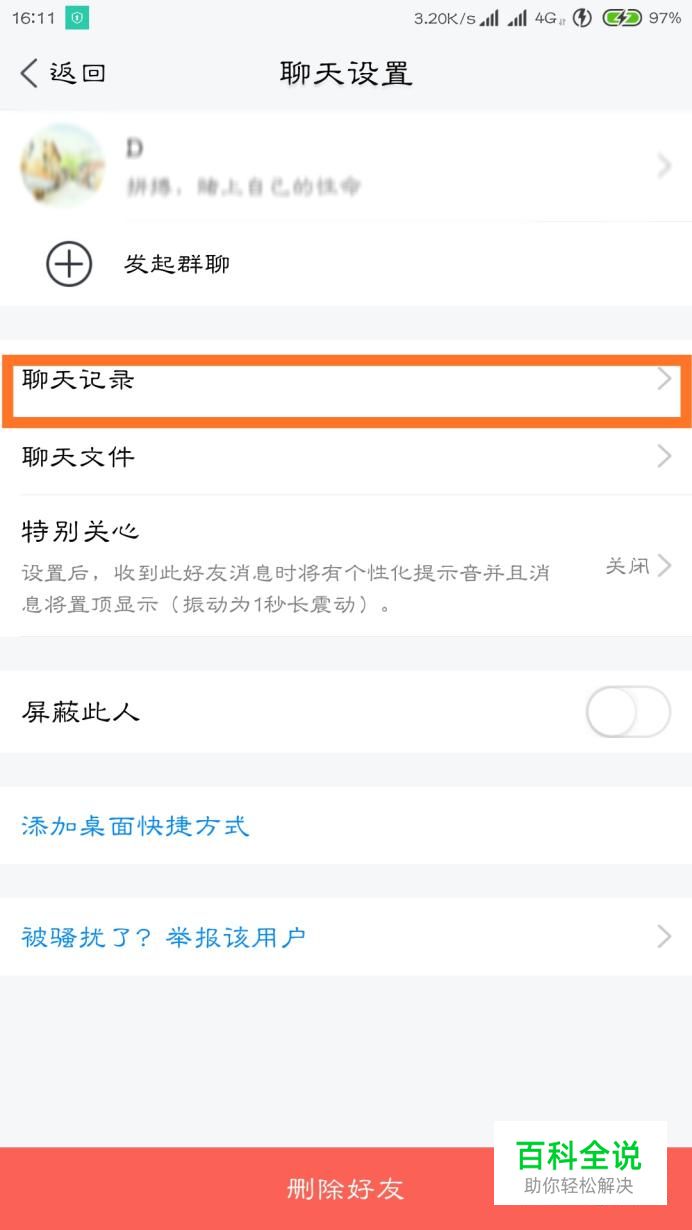Open the 聊天记录 menu entry
Viewport: 692px width, 1230px height.
click(x=78, y=380)
